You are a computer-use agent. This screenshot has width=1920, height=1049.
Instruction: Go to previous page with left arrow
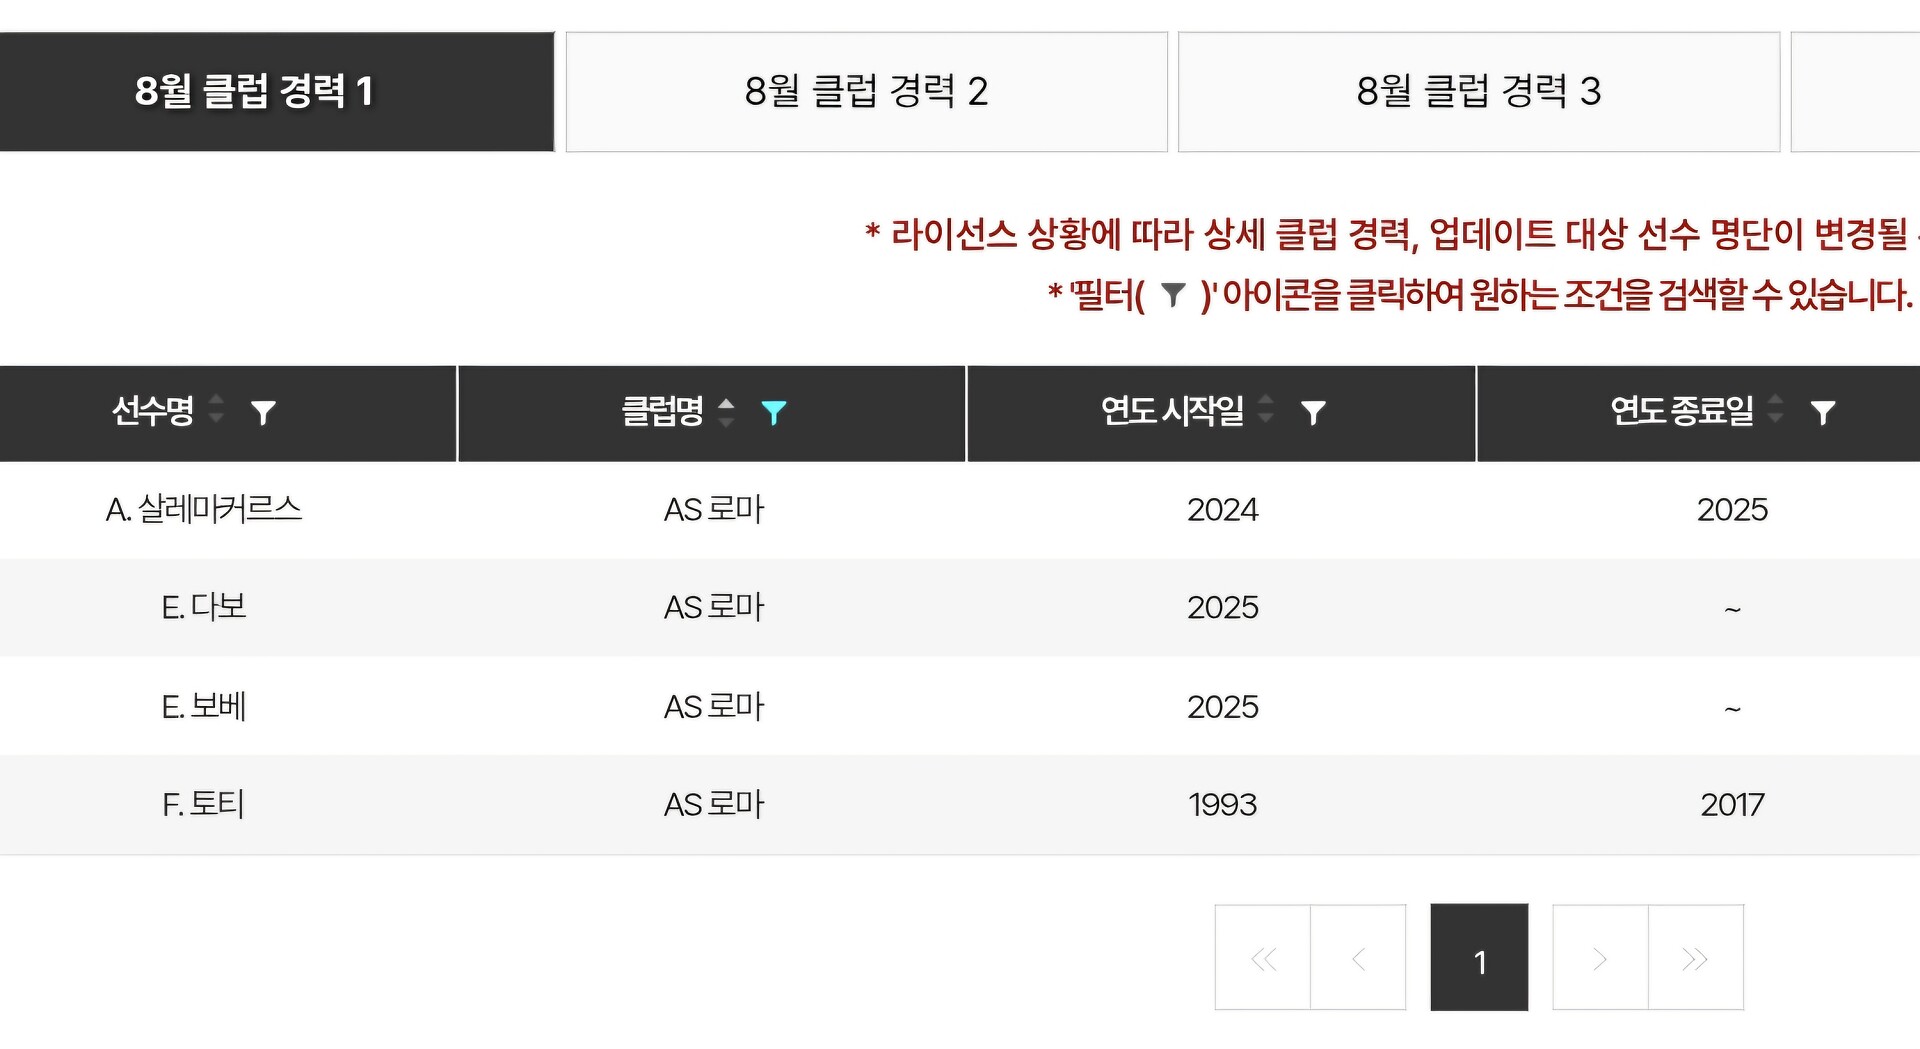click(1358, 959)
